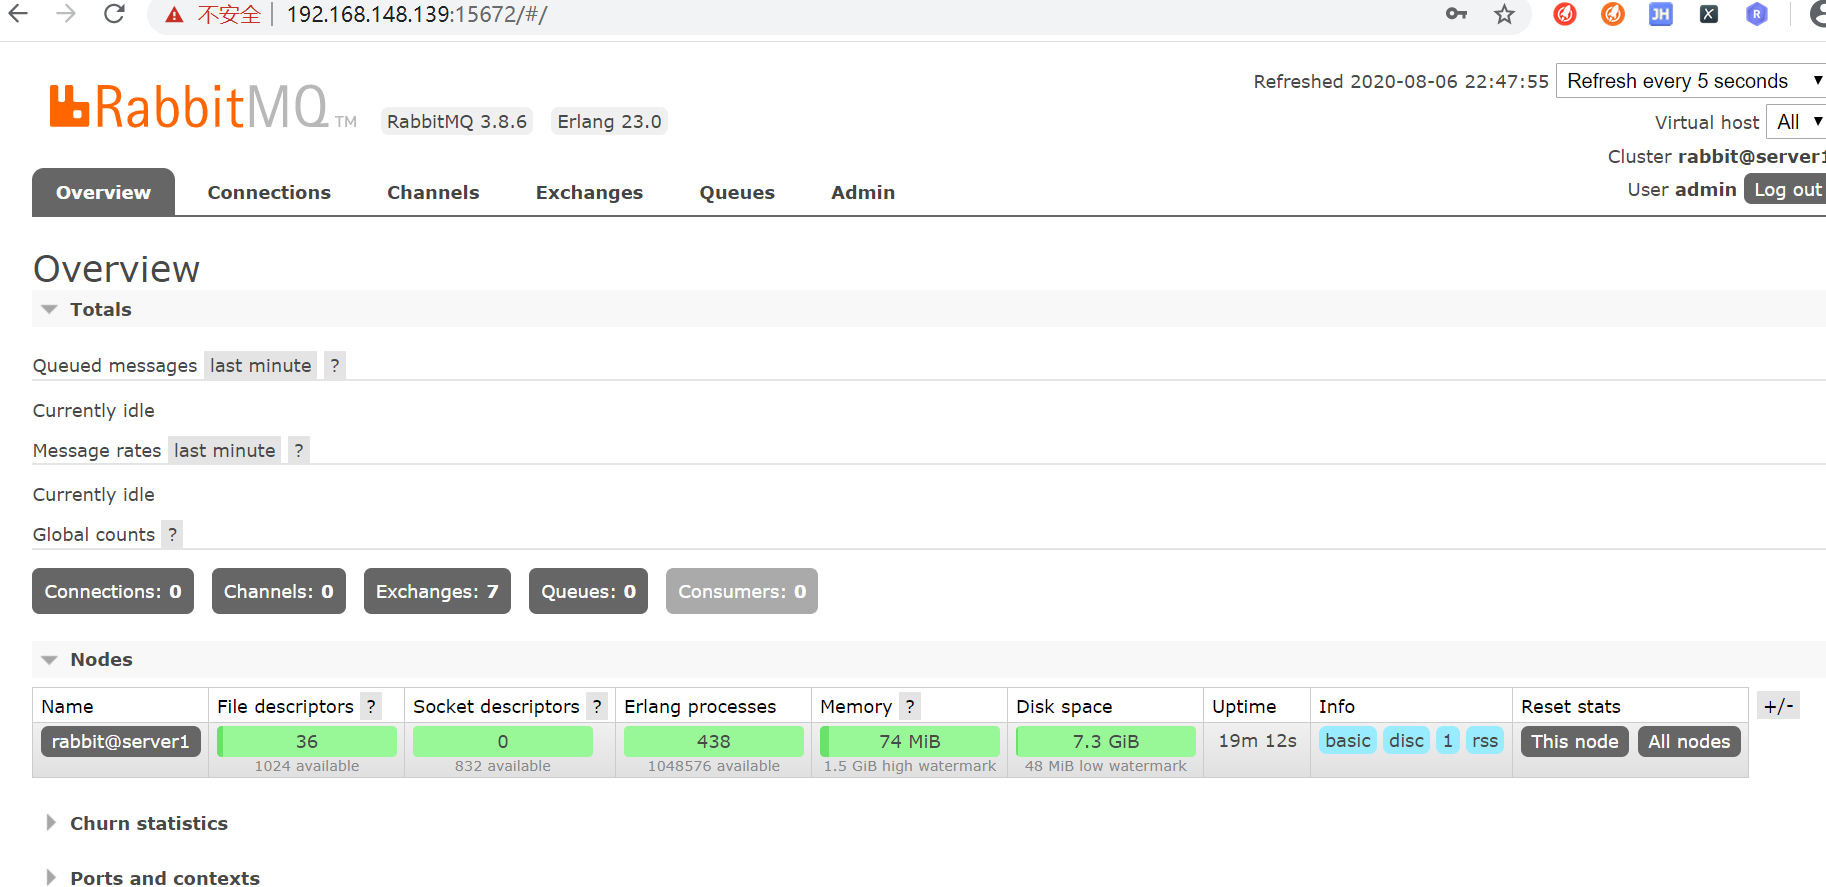
Task: Click the basic info tag
Action: pyautogui.click(x=1348, y=740)
